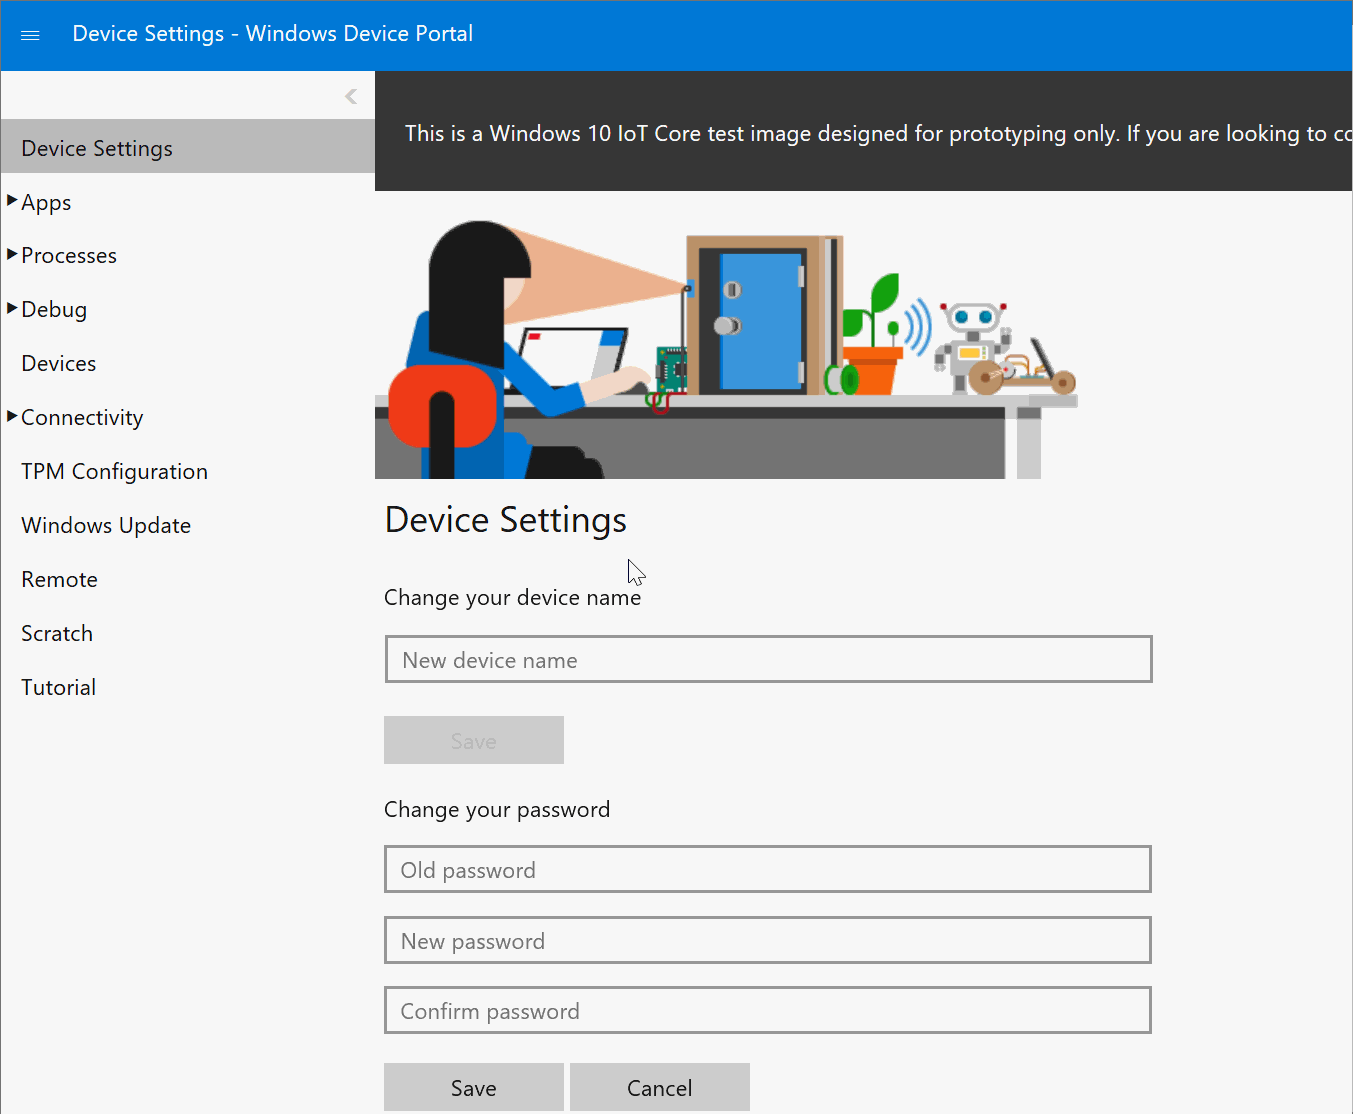Expand the Apps tree arrow

pos(12,201)
